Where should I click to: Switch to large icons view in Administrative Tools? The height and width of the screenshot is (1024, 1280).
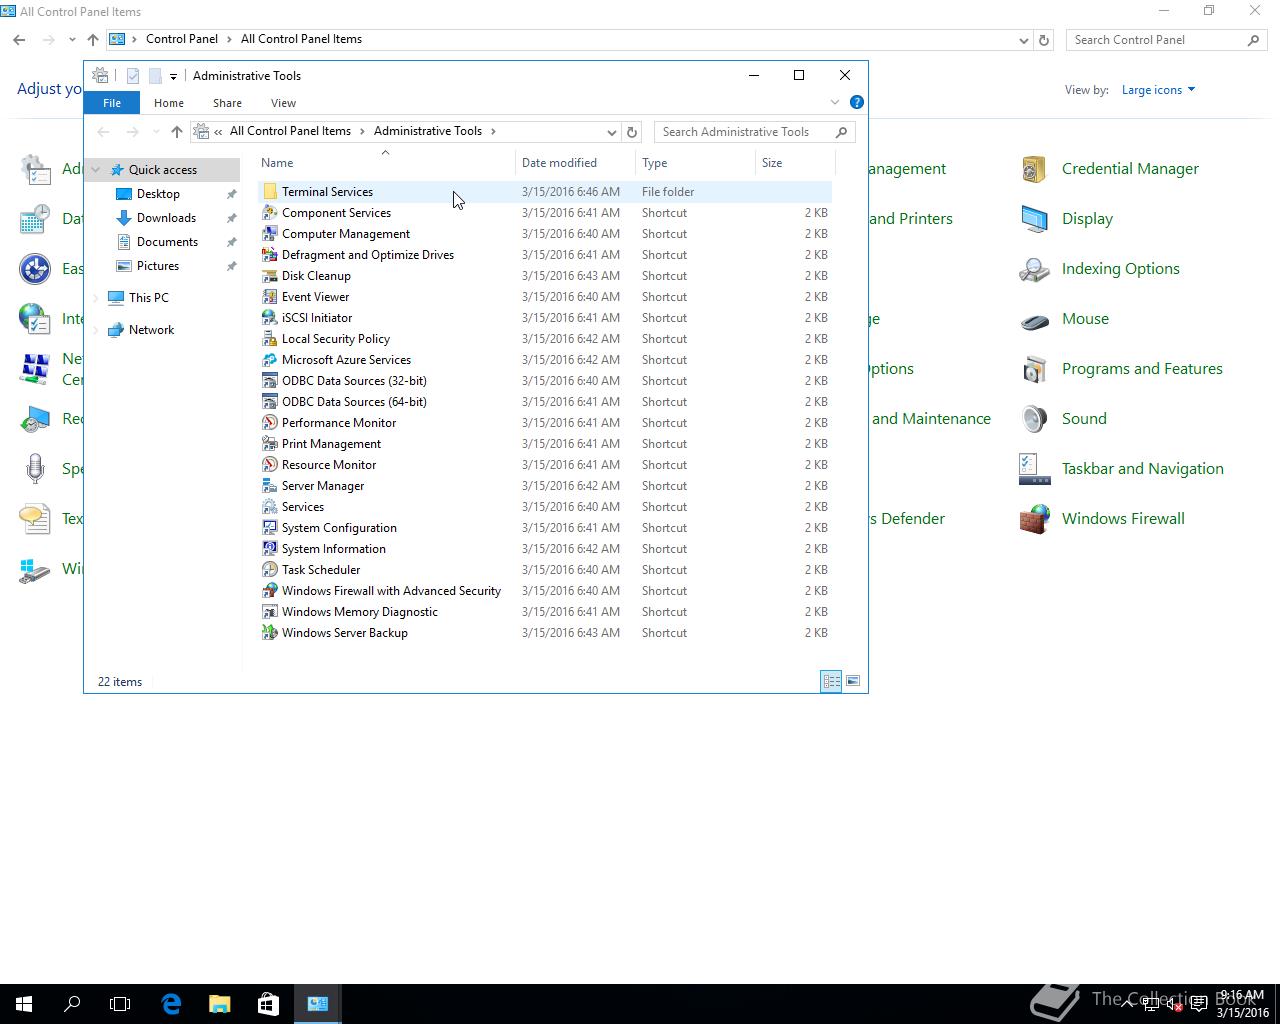853,681
